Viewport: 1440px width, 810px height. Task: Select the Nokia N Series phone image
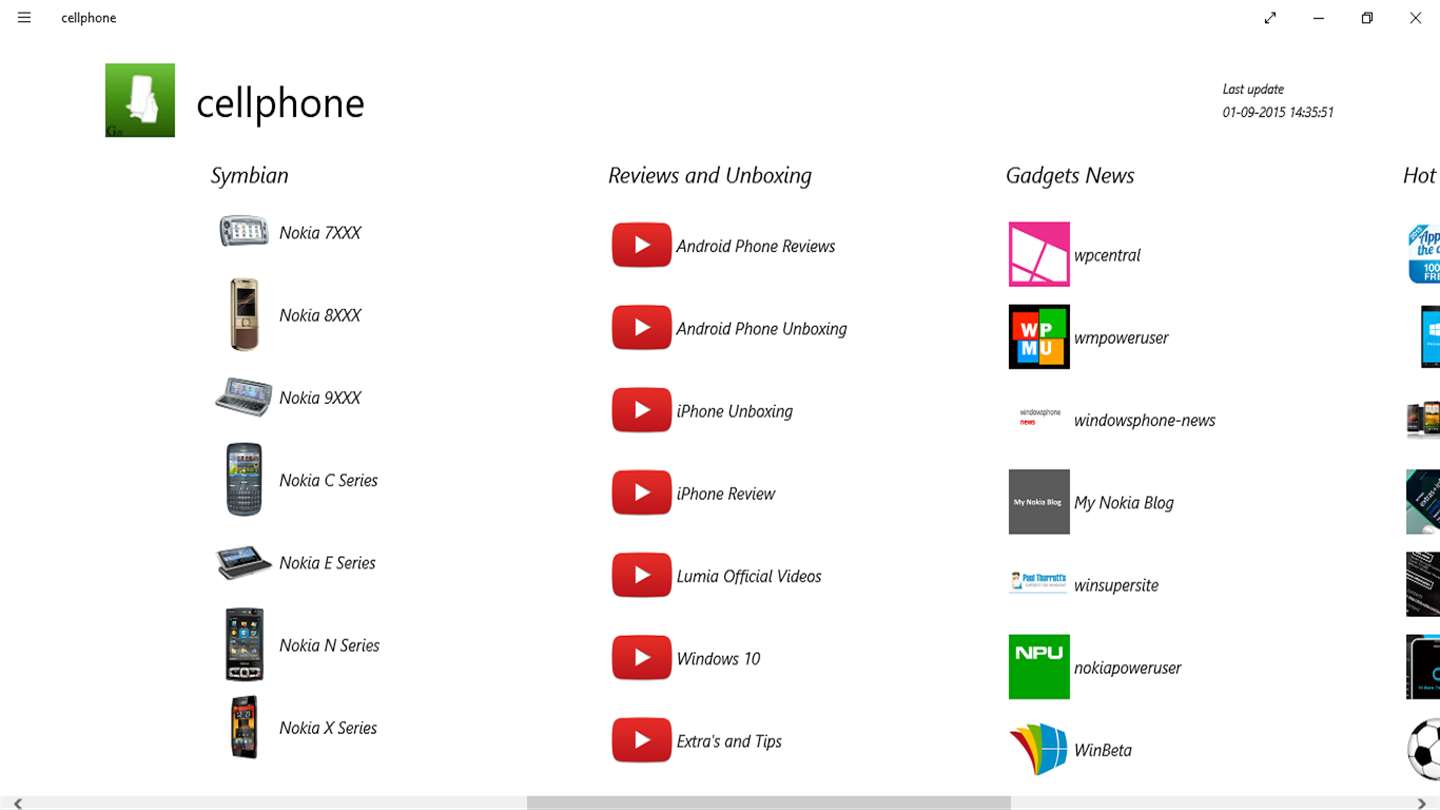(244, 645)
